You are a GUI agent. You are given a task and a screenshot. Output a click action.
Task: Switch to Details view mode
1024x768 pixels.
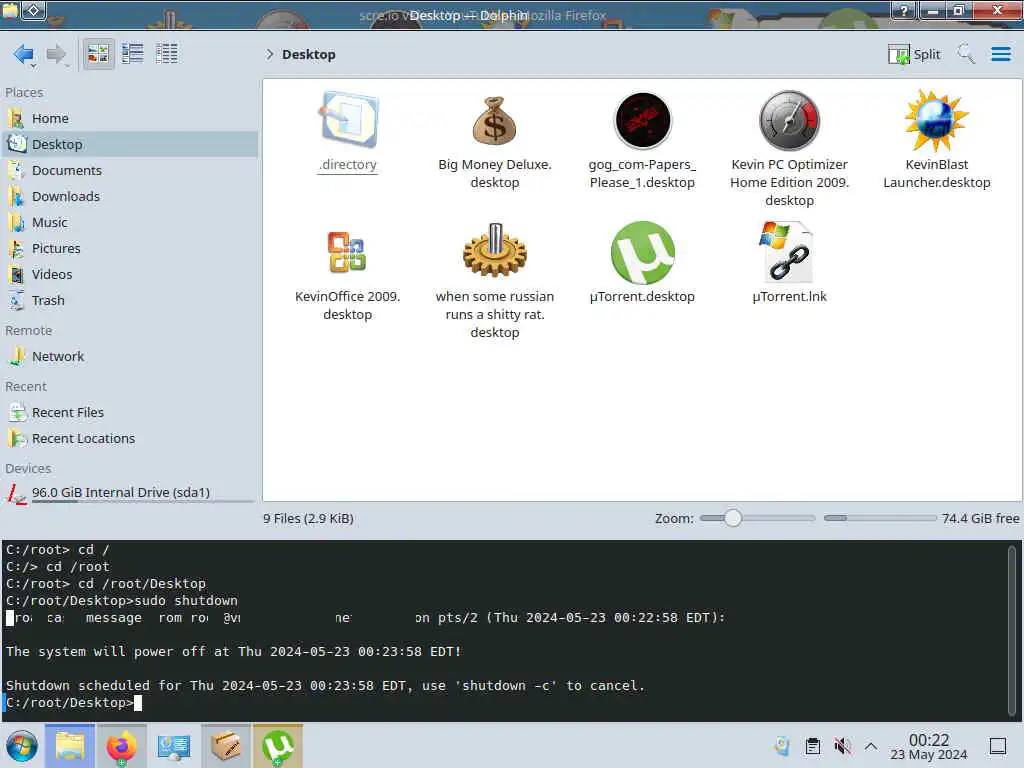click(167, 54)
